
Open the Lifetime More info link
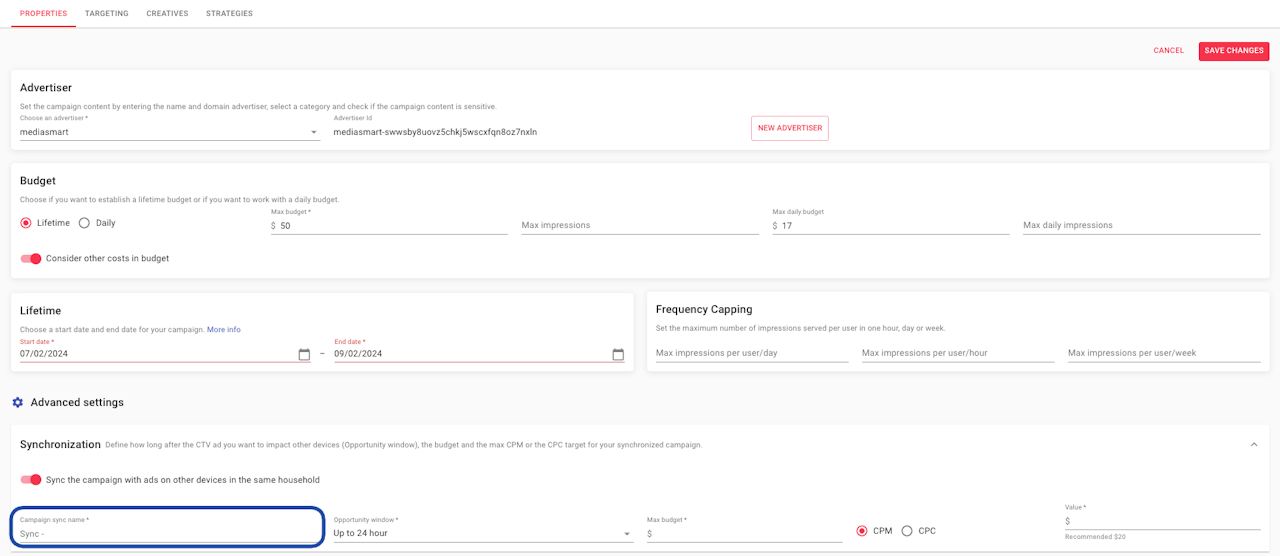coord(224,330)
